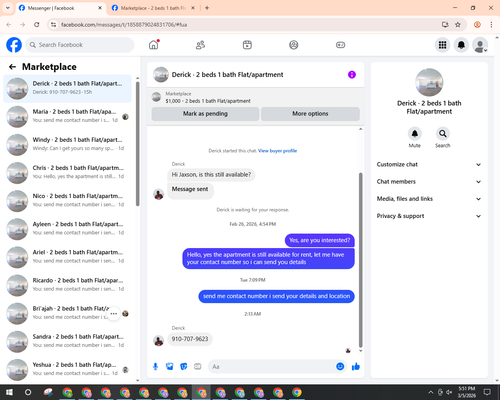Click More options button
The image size is (500, 400).
tap(310, 114)
